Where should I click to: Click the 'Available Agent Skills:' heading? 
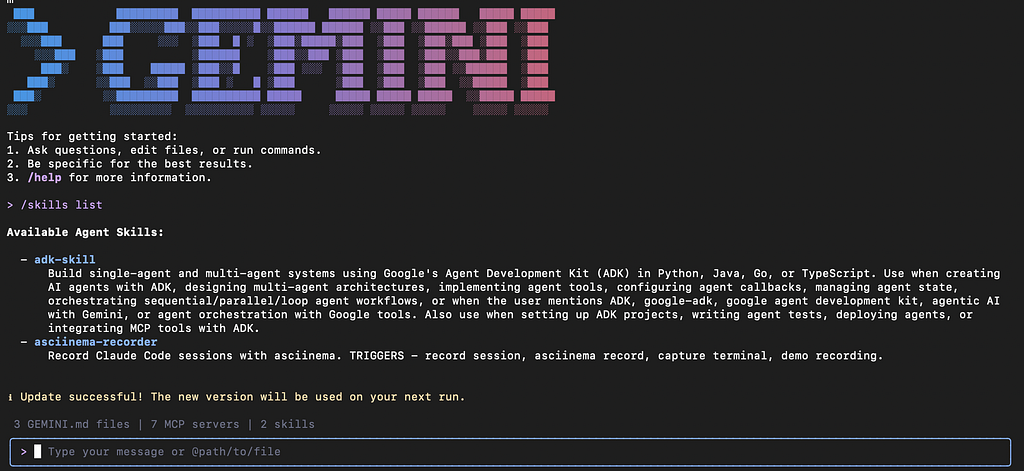(x=86, y=232)
